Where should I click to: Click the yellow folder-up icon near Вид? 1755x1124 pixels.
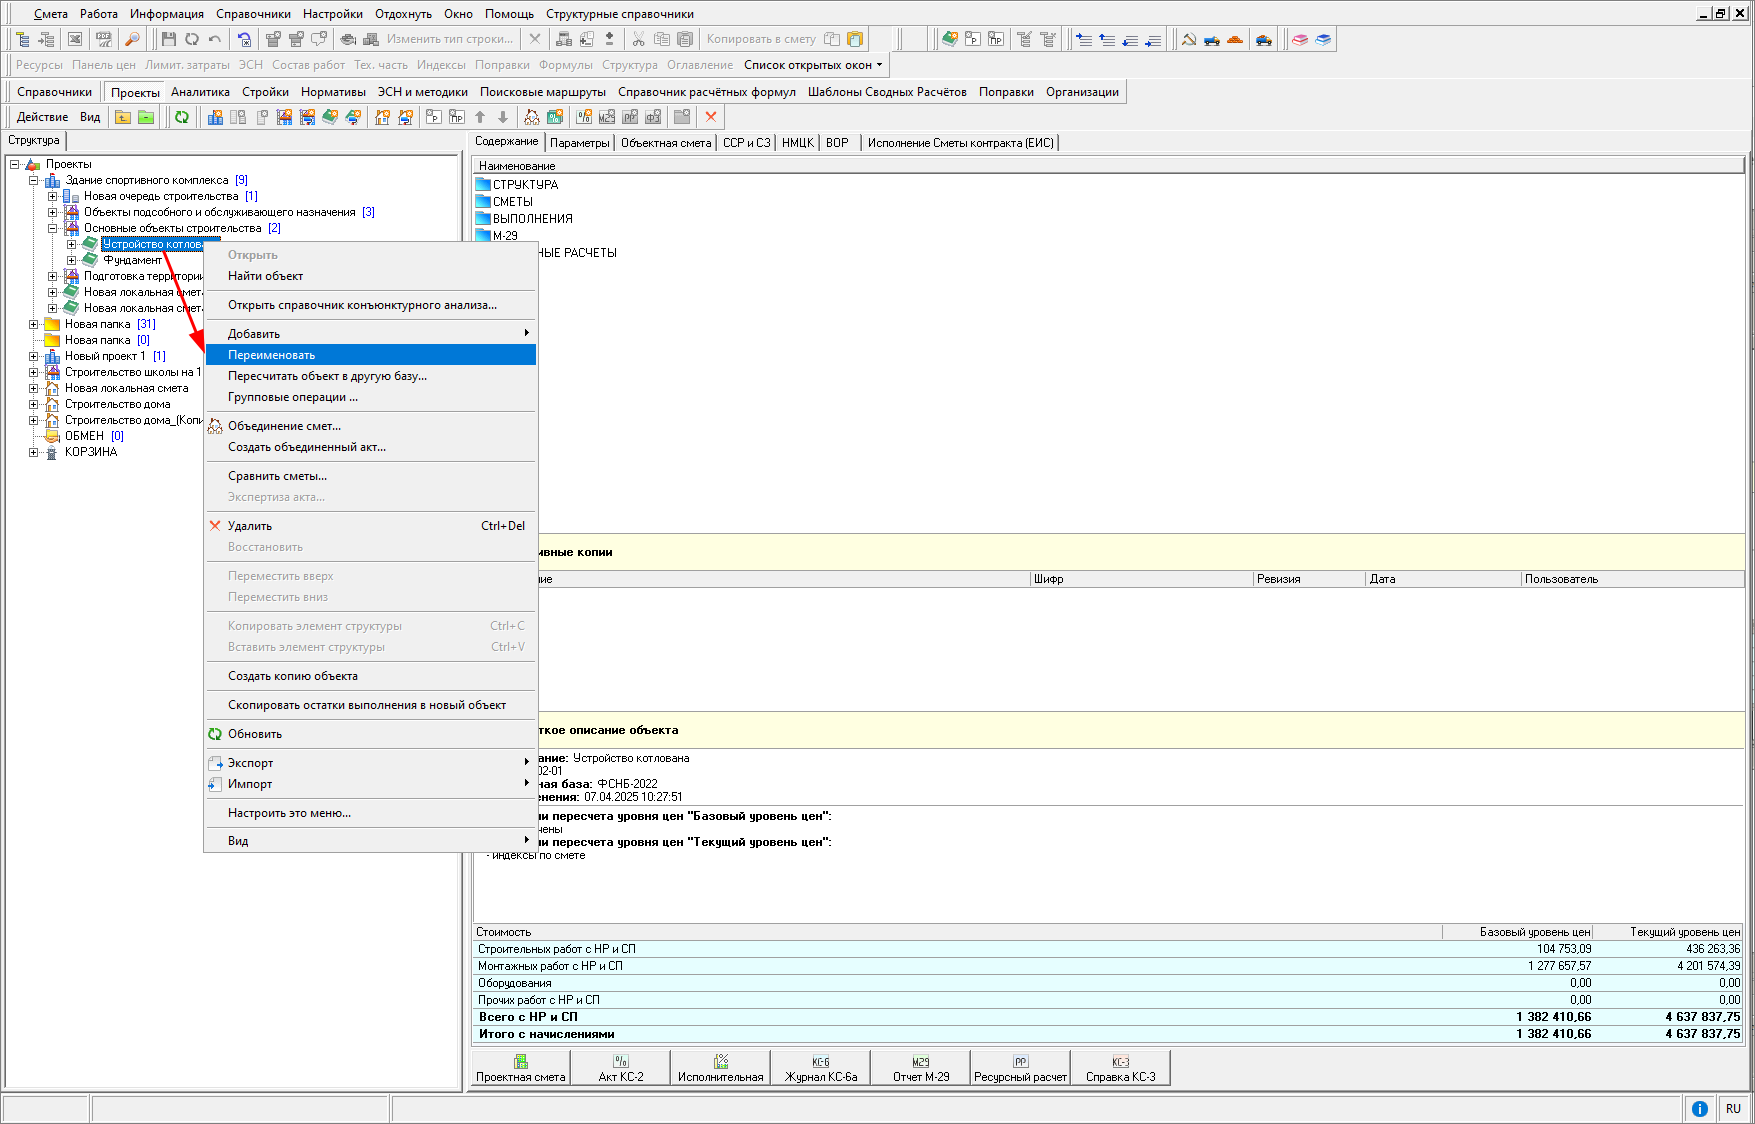pos(122,117)
